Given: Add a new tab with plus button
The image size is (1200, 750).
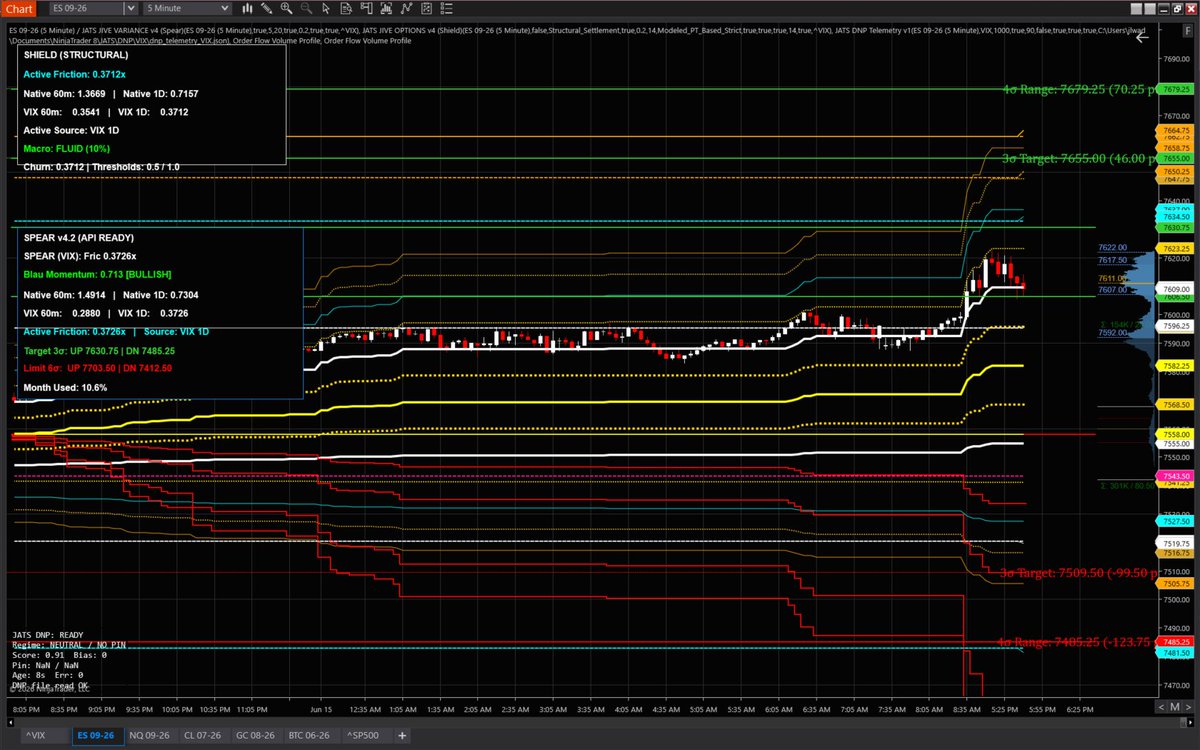Looking at the screenshot, I should pyautogui.click(x=403, y=735).
